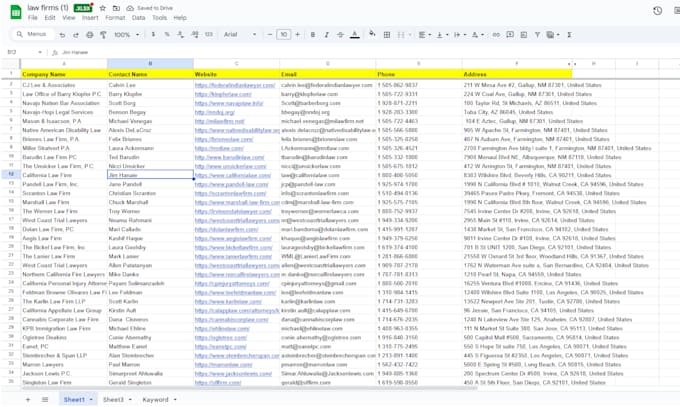Image resolution: width=680 pixels, height=407 pixels.
Task: Open the cell borders tool
Action: point(387,35)
